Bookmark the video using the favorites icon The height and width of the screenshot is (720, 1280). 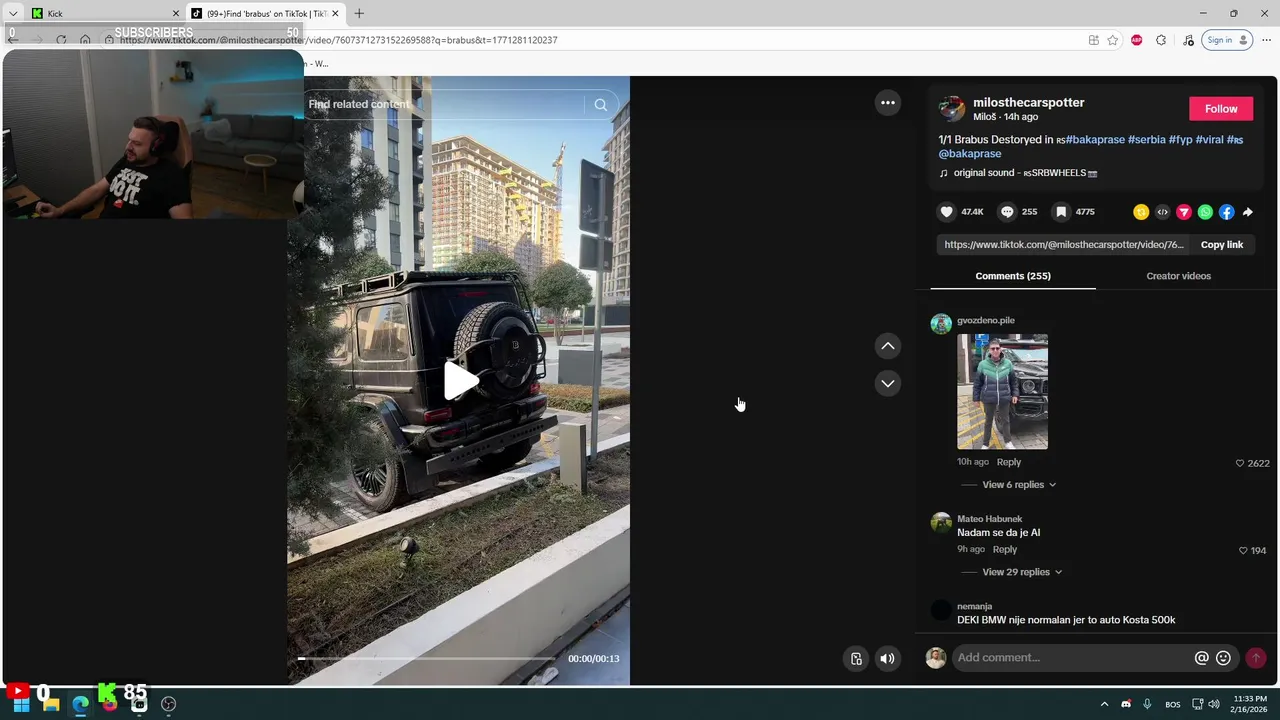coord(1061,212)
